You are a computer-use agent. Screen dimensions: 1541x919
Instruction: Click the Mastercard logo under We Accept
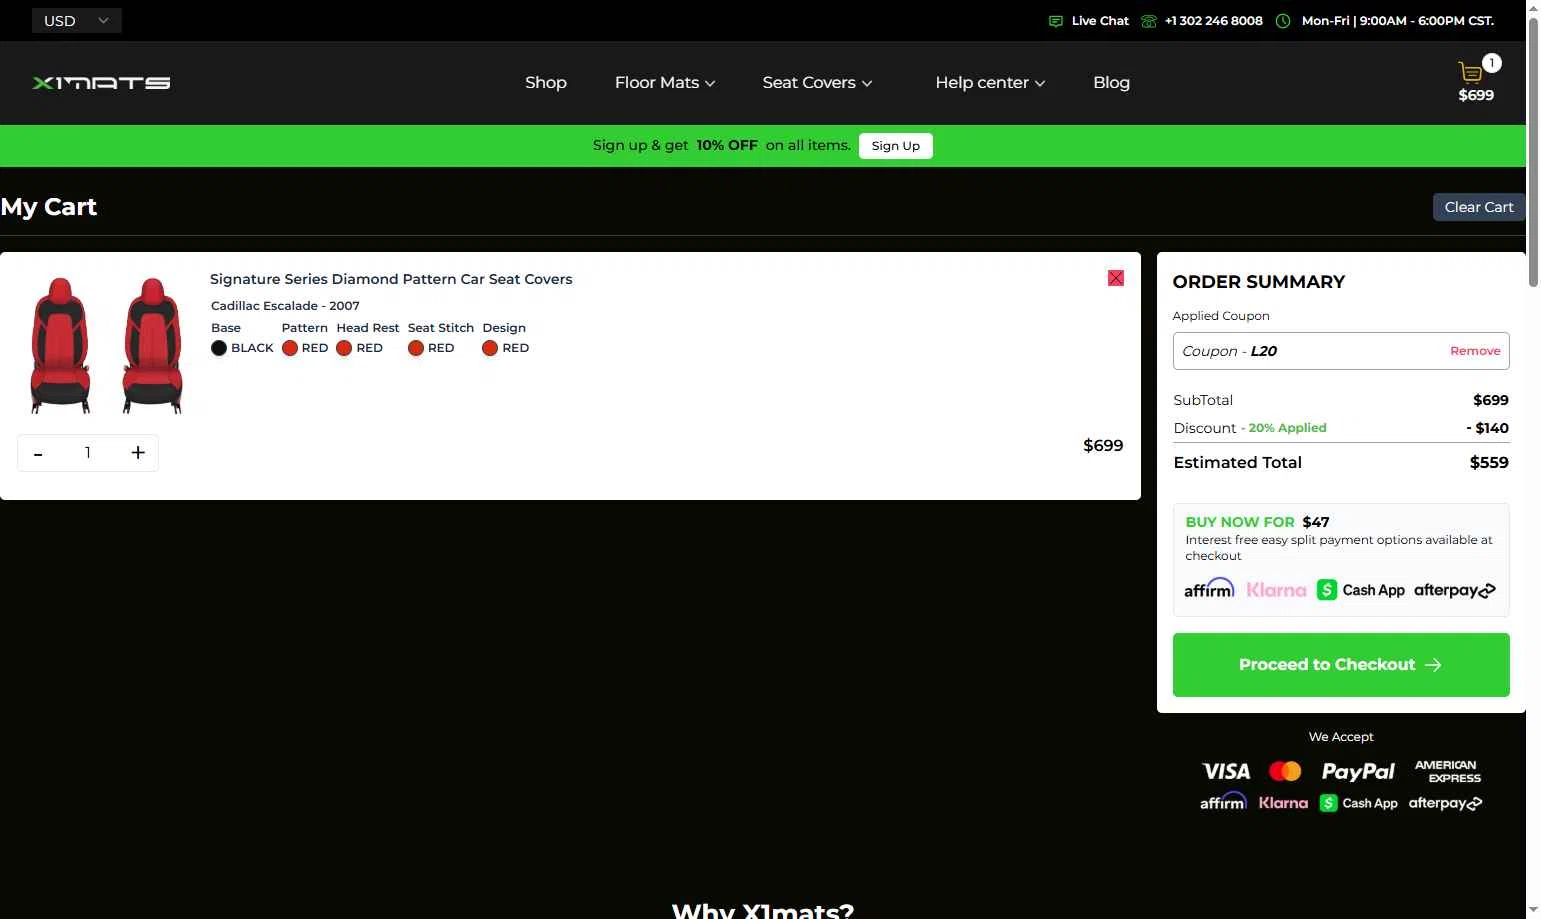[x=1285, y=771]
